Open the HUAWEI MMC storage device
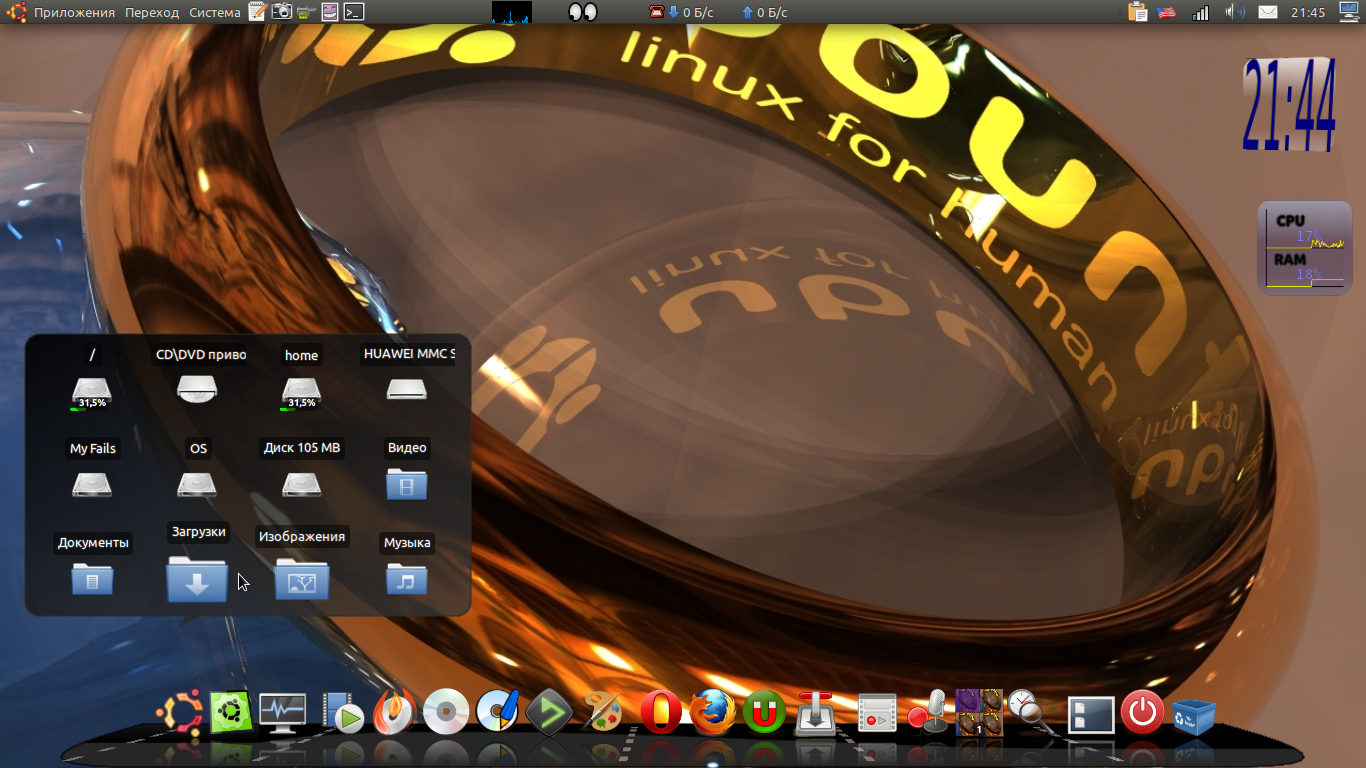This screenshot has height=768, width=1366. tap(407, 388)
